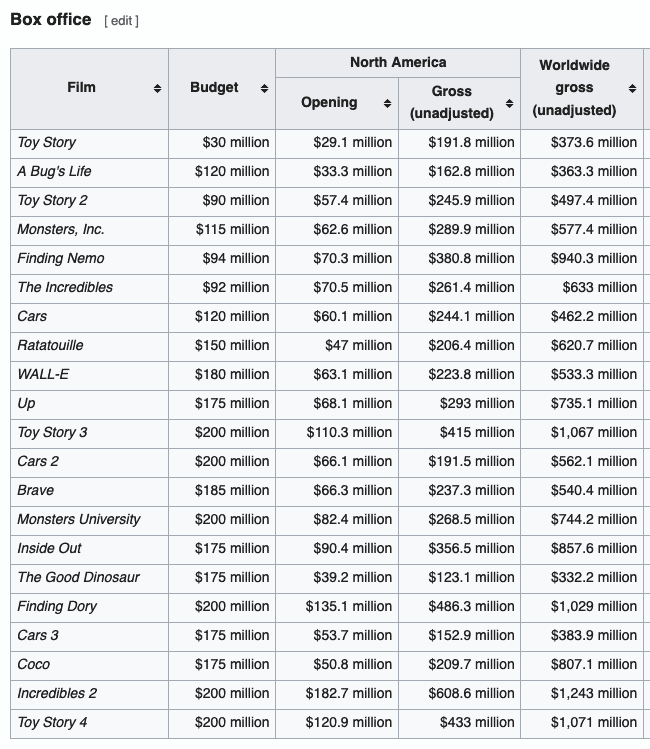Sort by Worldwide gross arrows
The width and height of the screenshot is (650, 749).
(632, 89)
